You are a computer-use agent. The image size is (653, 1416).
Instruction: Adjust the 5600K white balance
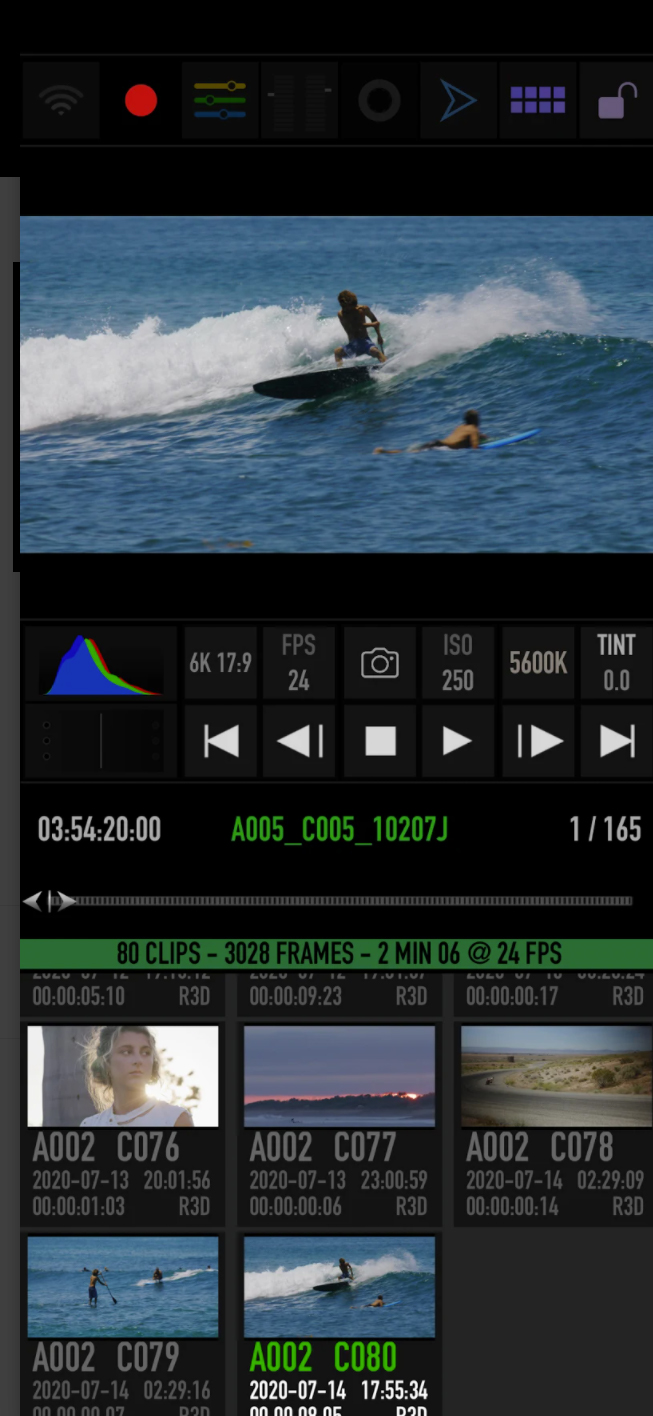[538, 663]
